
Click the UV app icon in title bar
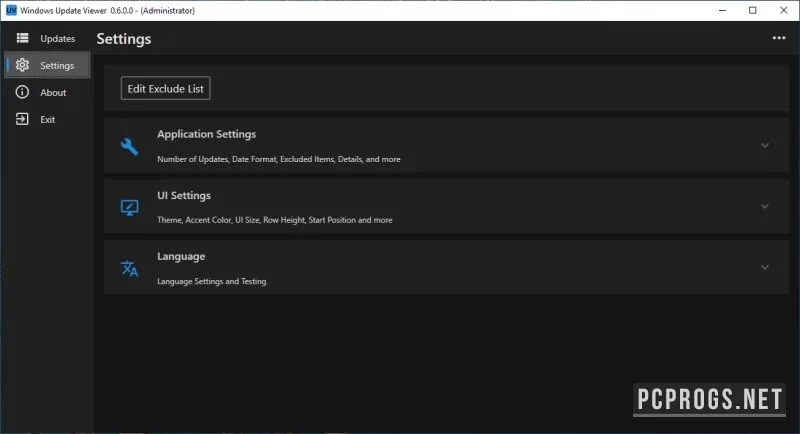pyautogui.click(x=11, y=10)
